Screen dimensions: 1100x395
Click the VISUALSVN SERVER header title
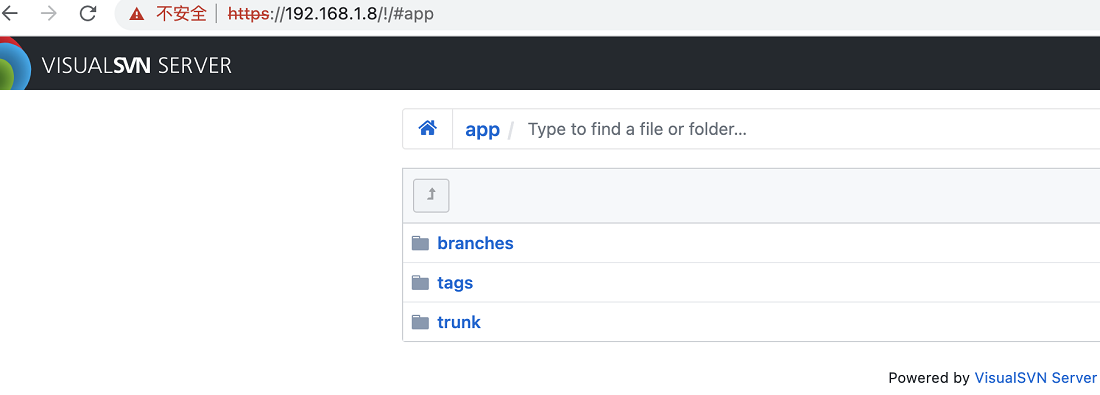pos(137,66)
